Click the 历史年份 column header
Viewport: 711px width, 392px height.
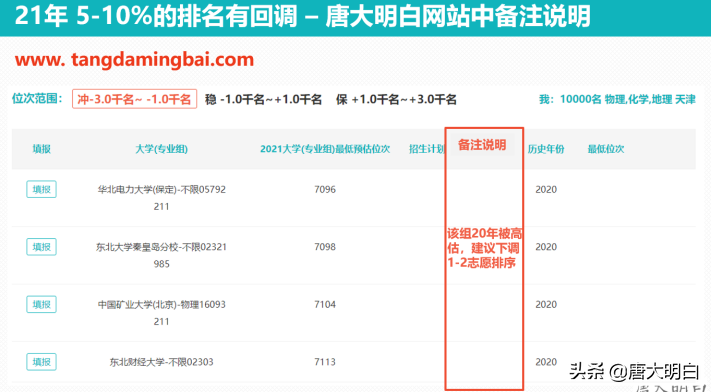pos(546,149)
